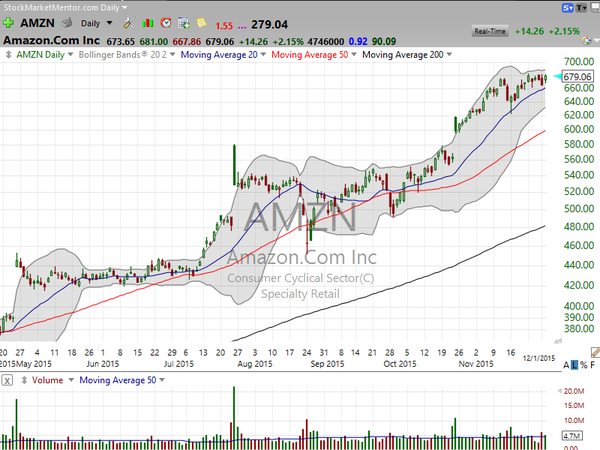The width and height of the screenshot is (600, 450).
Task: Click the 673.65 open price value
Action: point(120,41)
